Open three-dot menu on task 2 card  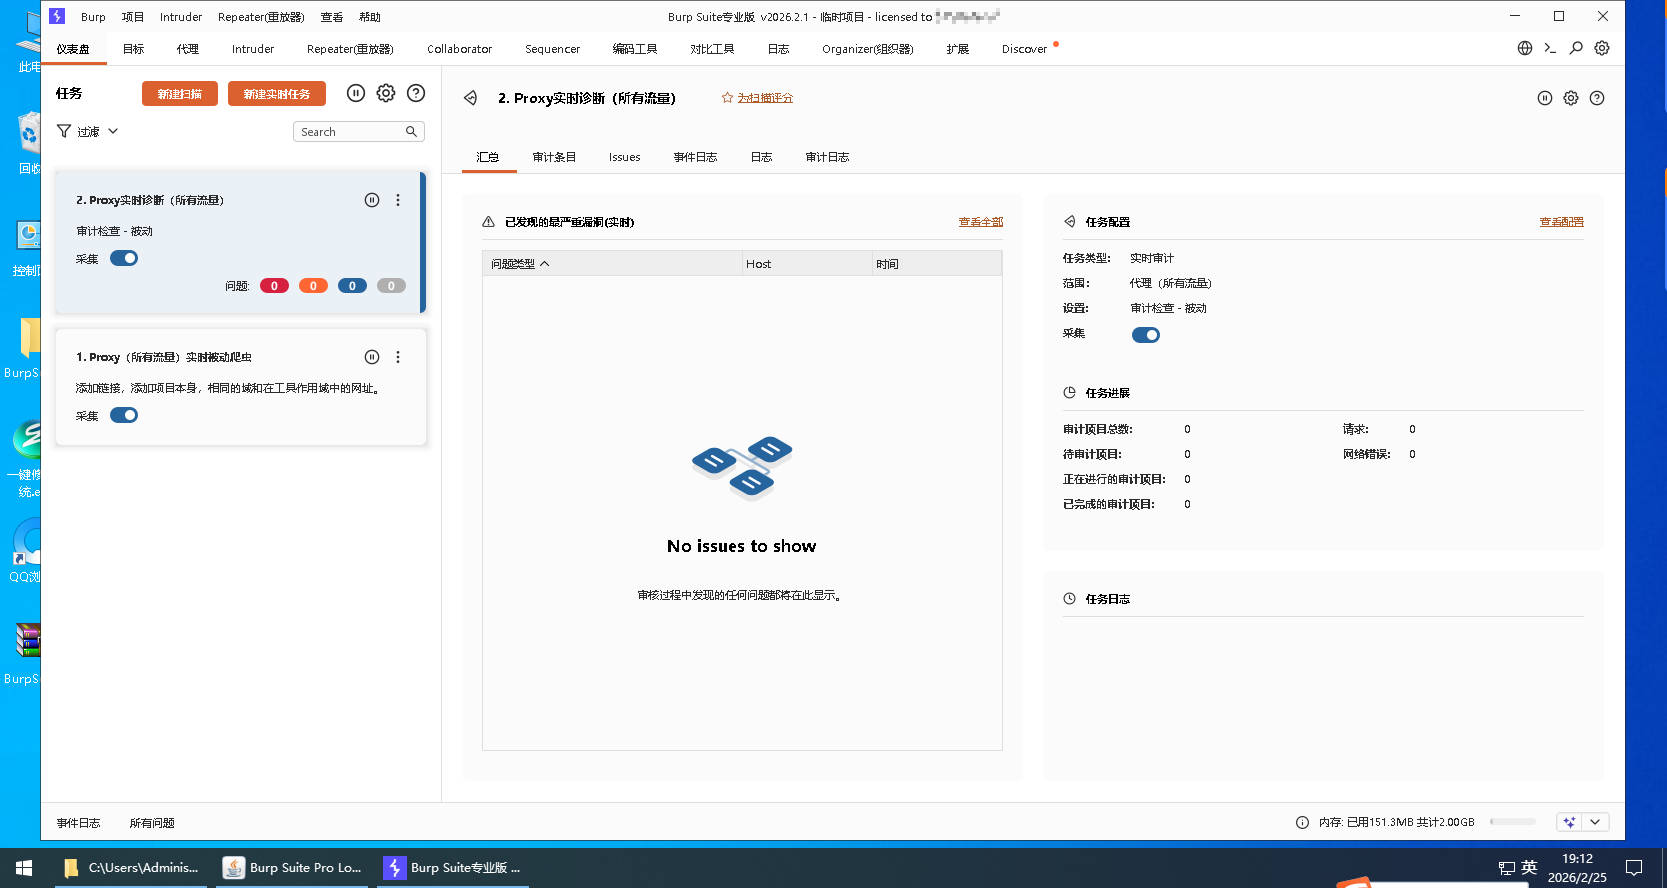point(398,200)
